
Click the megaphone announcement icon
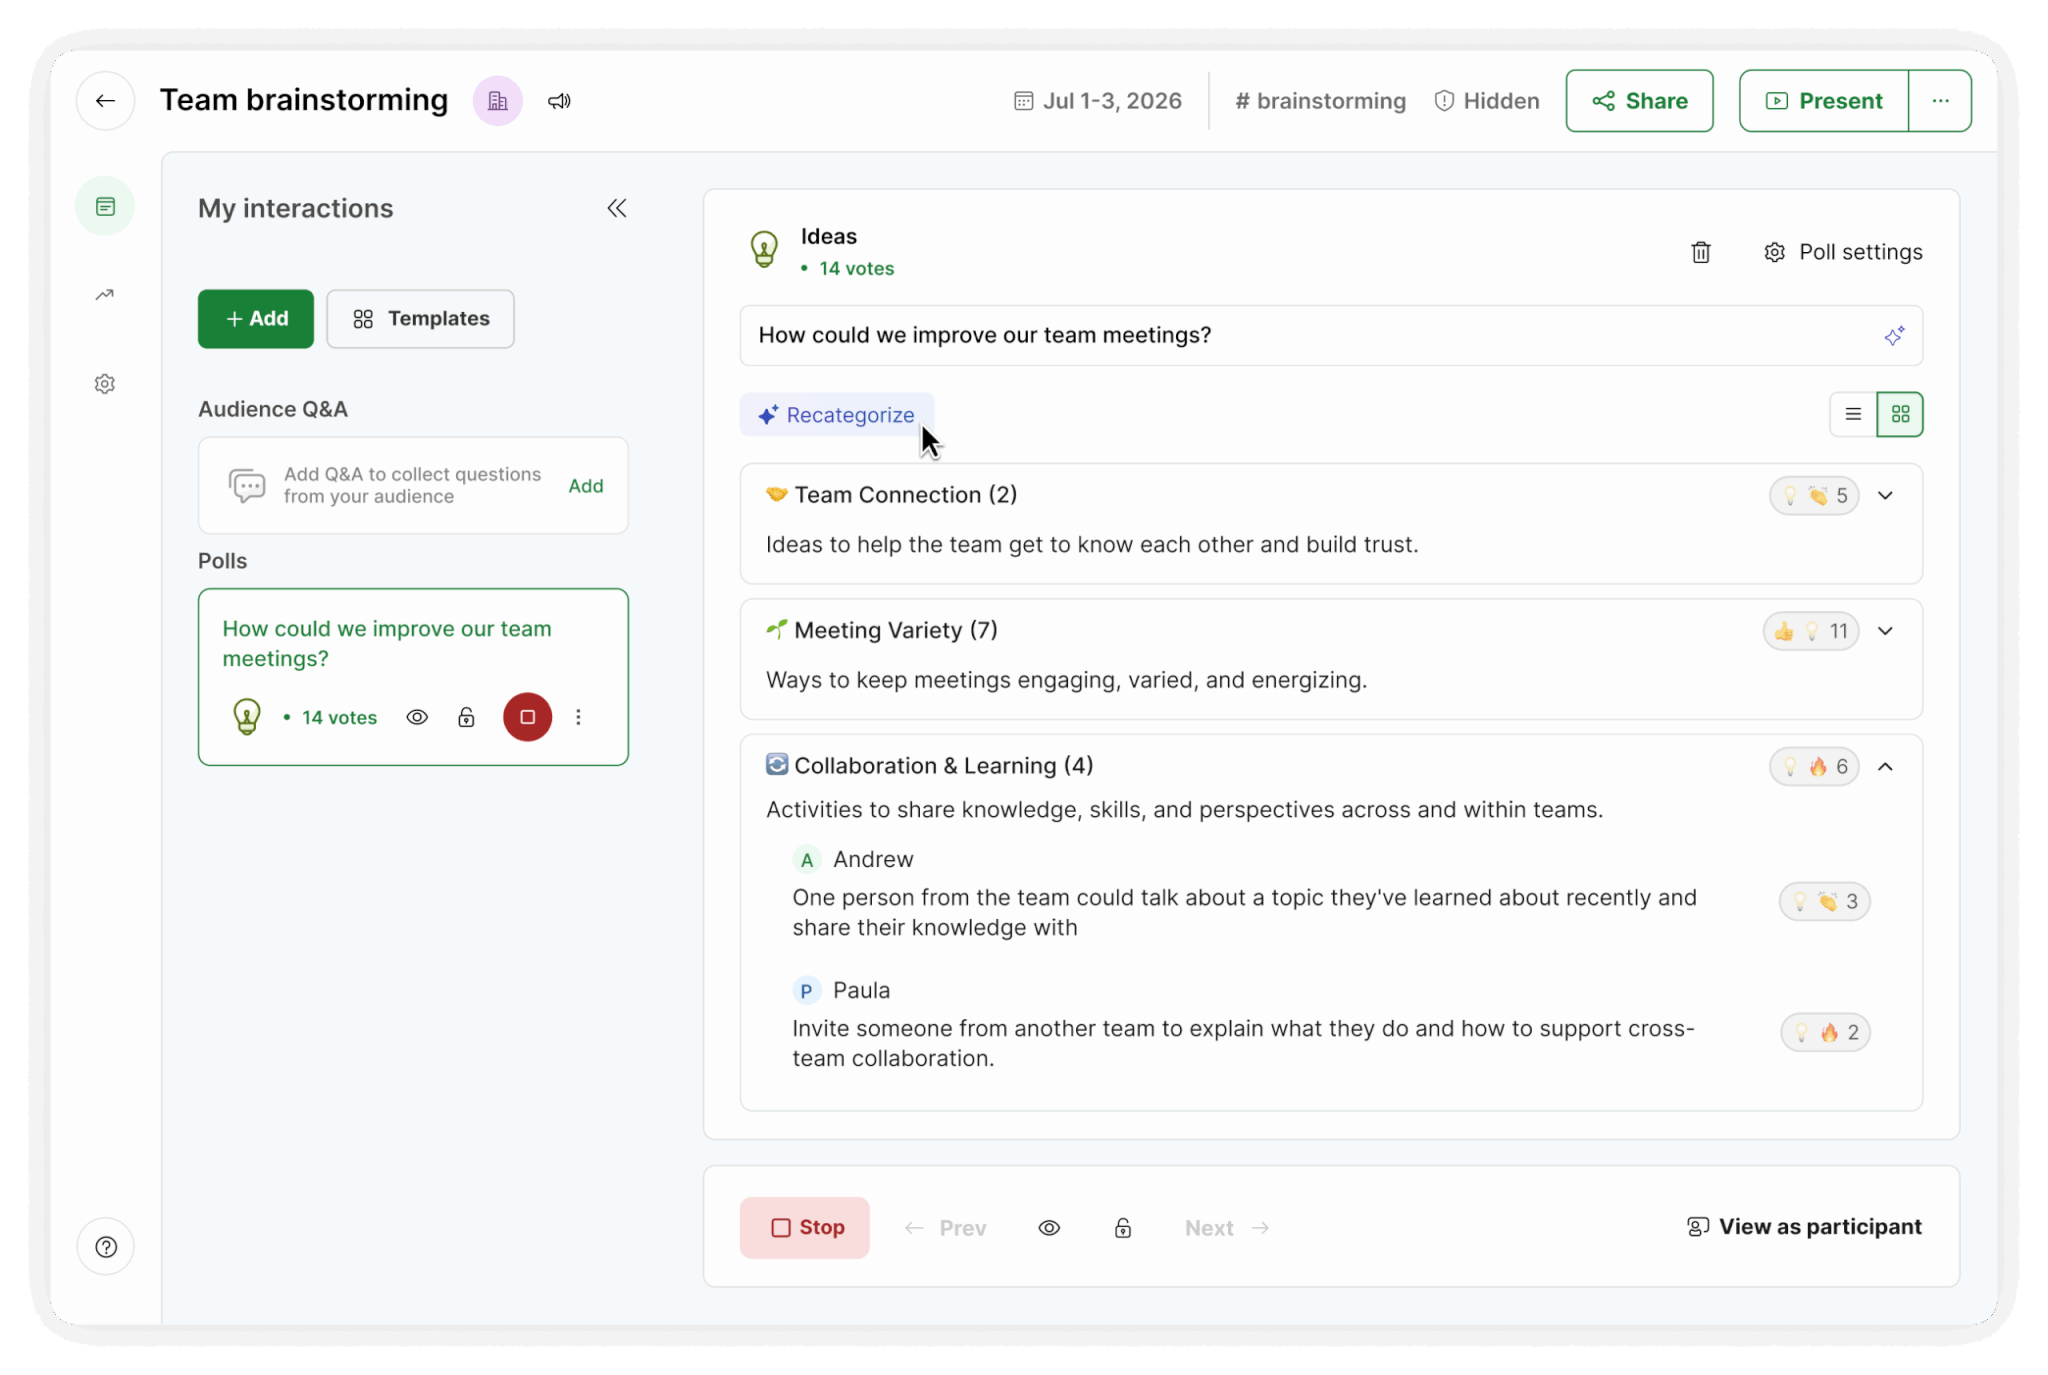[559, 101]
